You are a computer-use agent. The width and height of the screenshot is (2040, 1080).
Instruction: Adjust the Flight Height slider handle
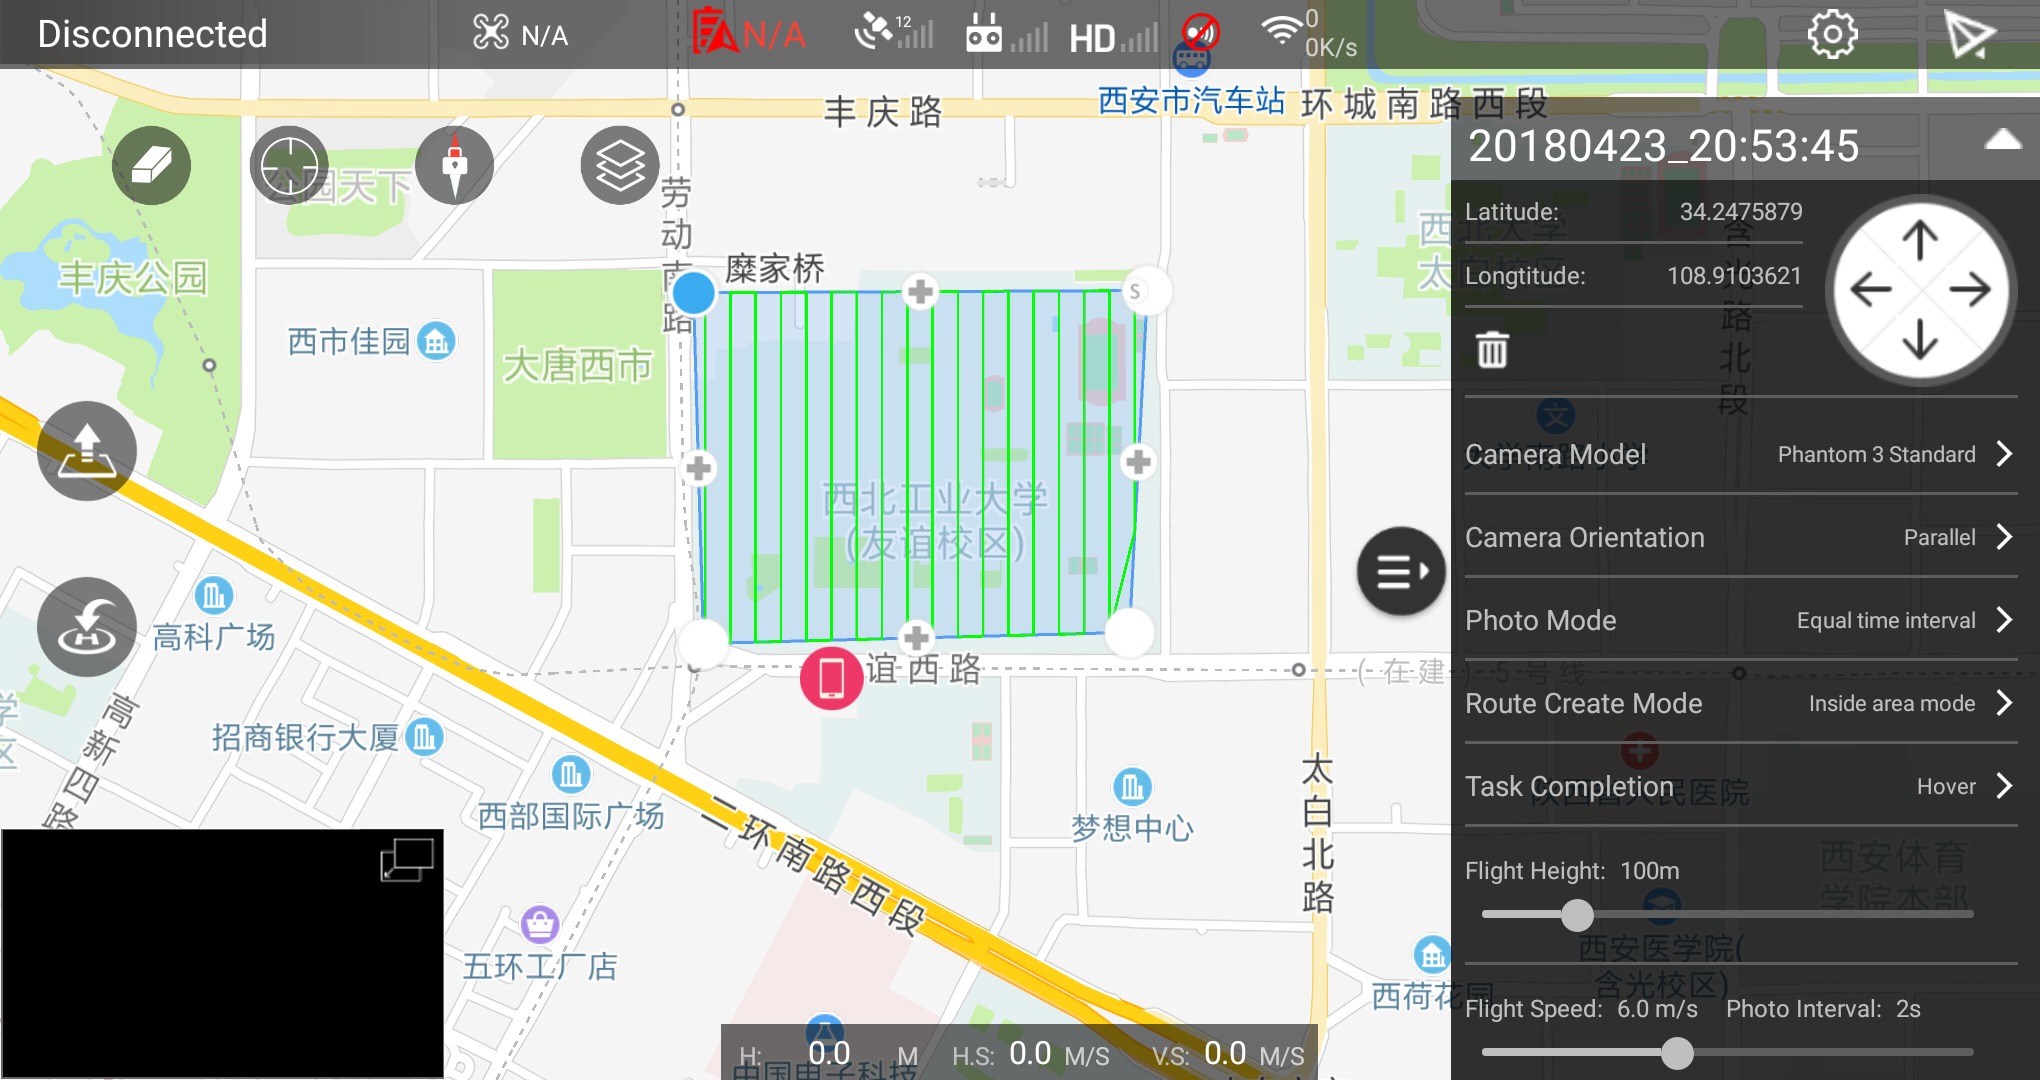[x=1577, y=914]
